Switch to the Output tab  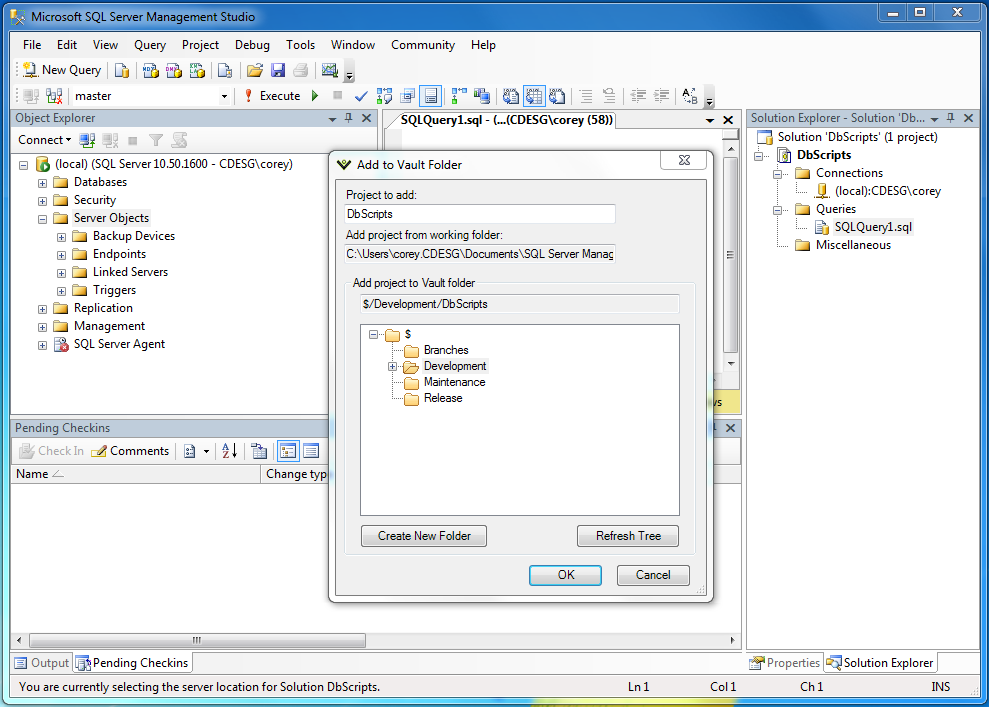tap(42, 662)
